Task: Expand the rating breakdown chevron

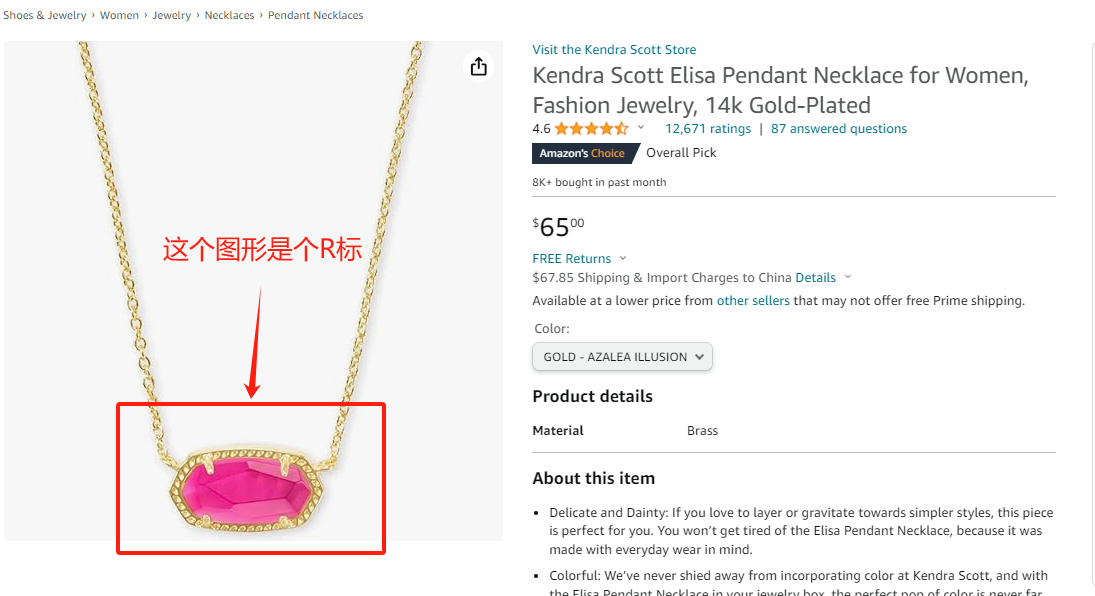Action: [x=641, y=128]
